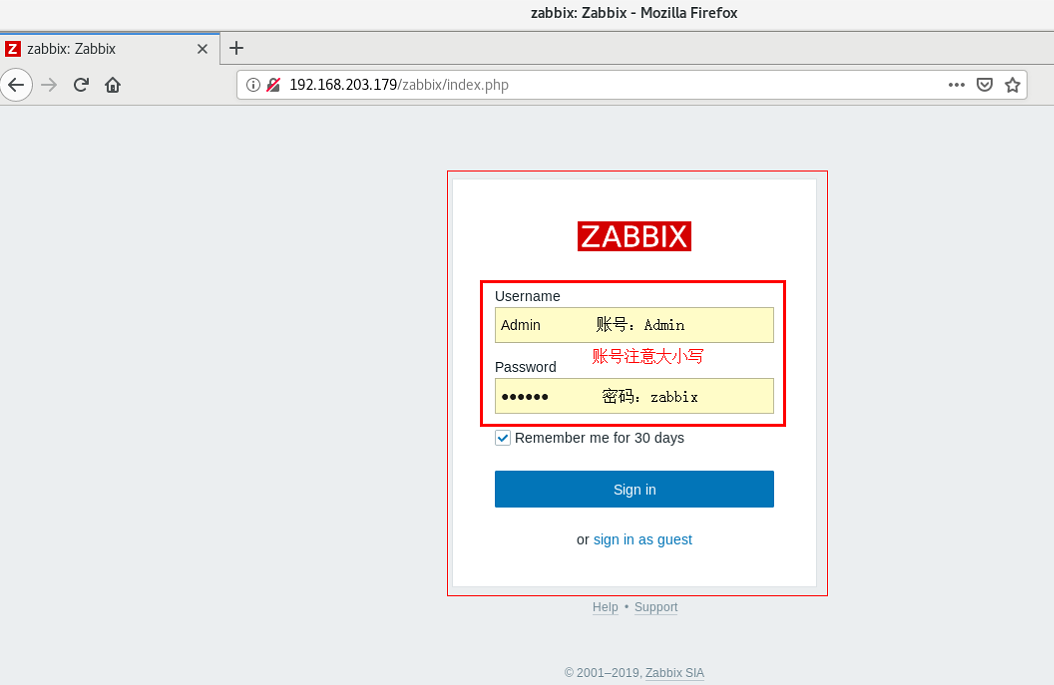The image size is (1054, 685).
Task: Open the Support link
Action: [x=656, y=607]
